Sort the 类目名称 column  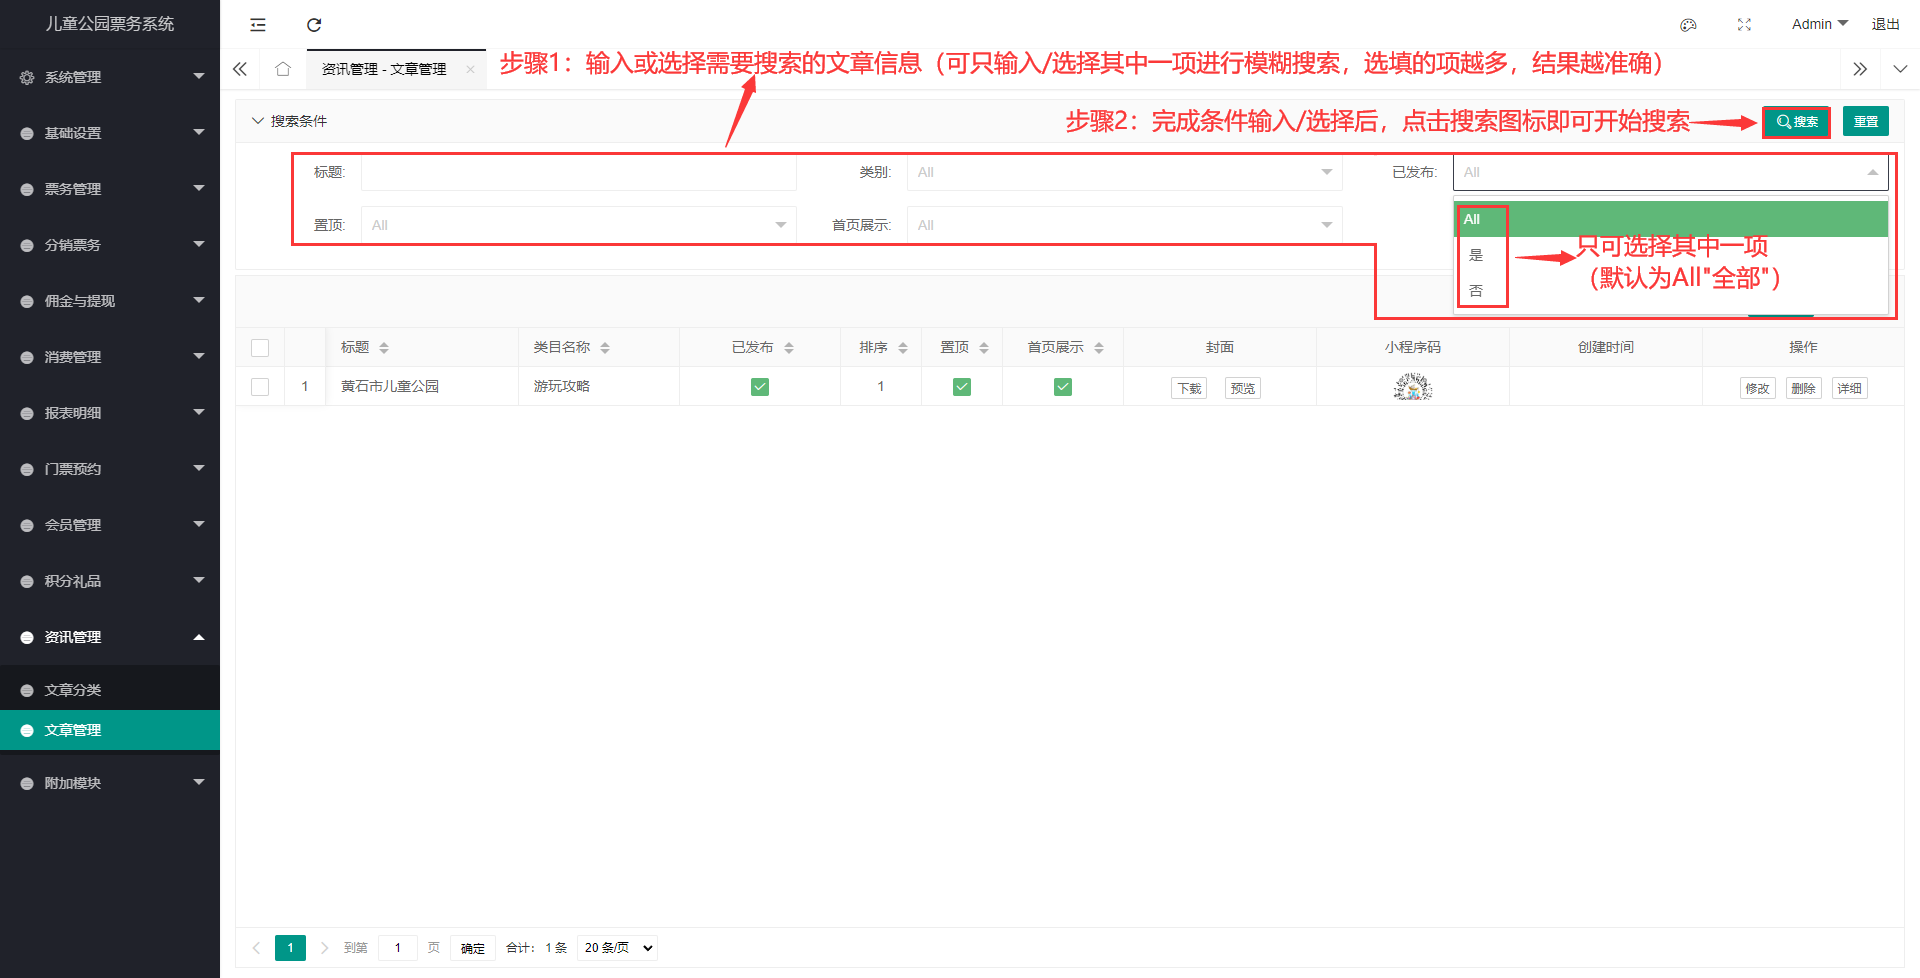[x=605, y=348]
